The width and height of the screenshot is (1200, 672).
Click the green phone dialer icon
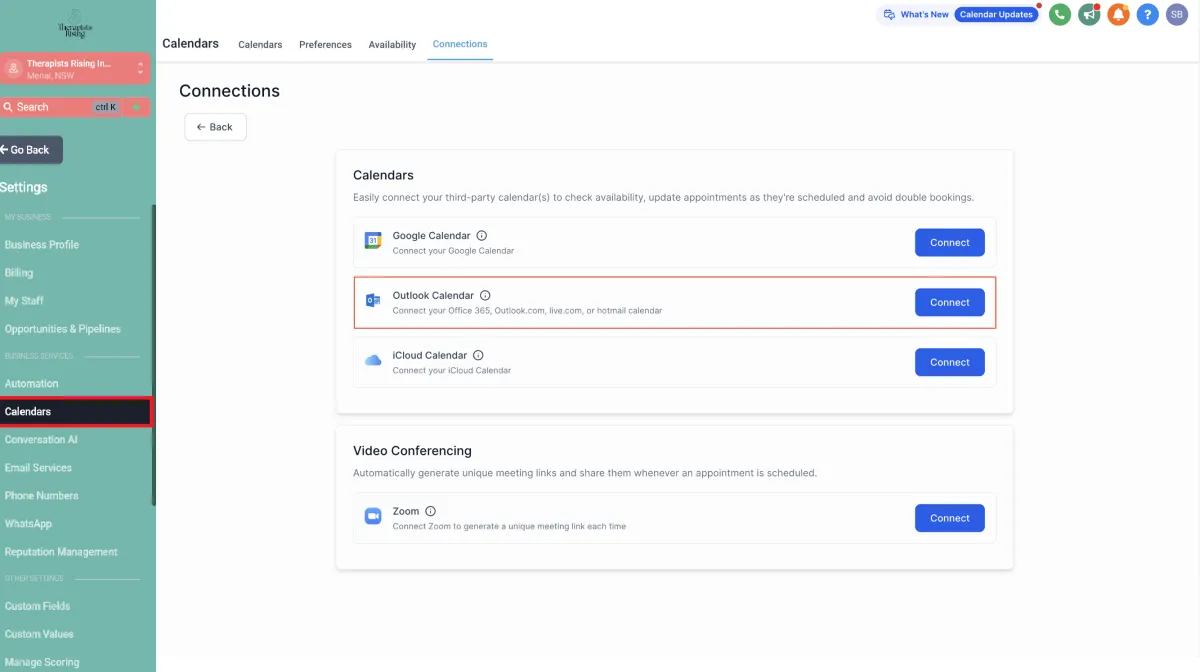coord(1059,15)
